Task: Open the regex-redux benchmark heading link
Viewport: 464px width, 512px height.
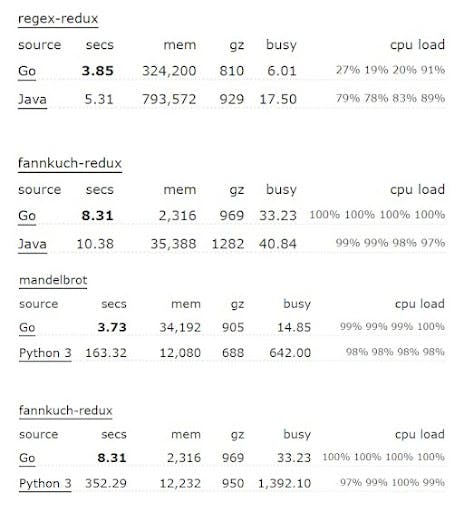Action: (x=58, y=19)
